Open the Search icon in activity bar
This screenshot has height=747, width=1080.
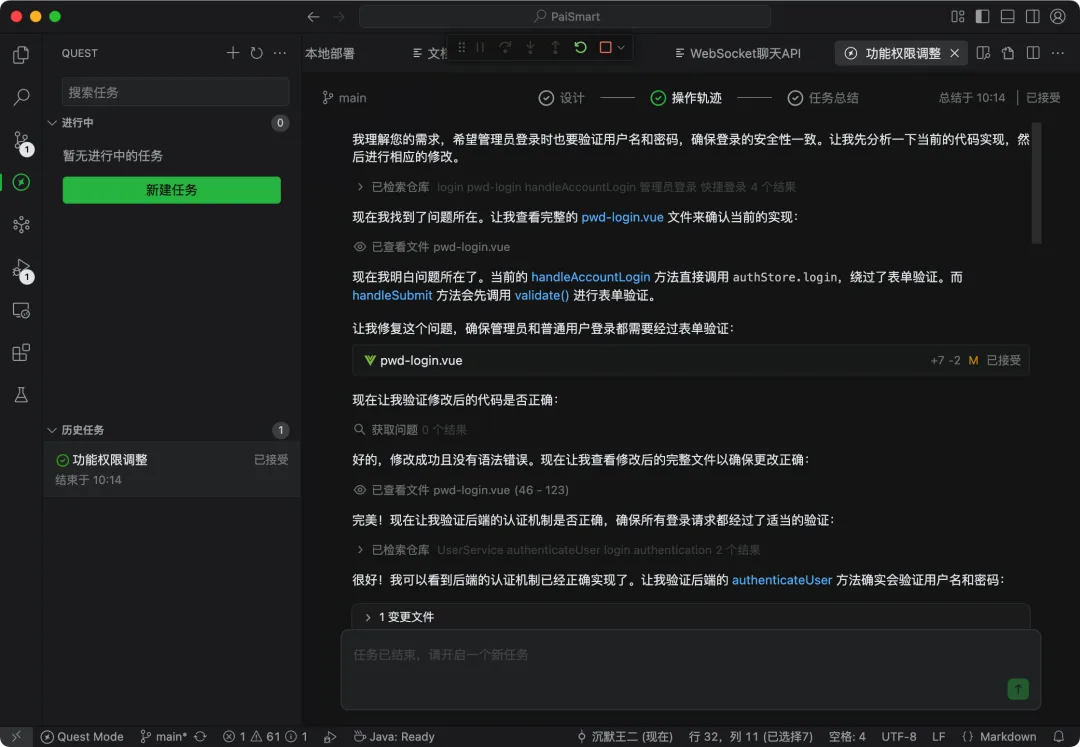pos(21,97)
